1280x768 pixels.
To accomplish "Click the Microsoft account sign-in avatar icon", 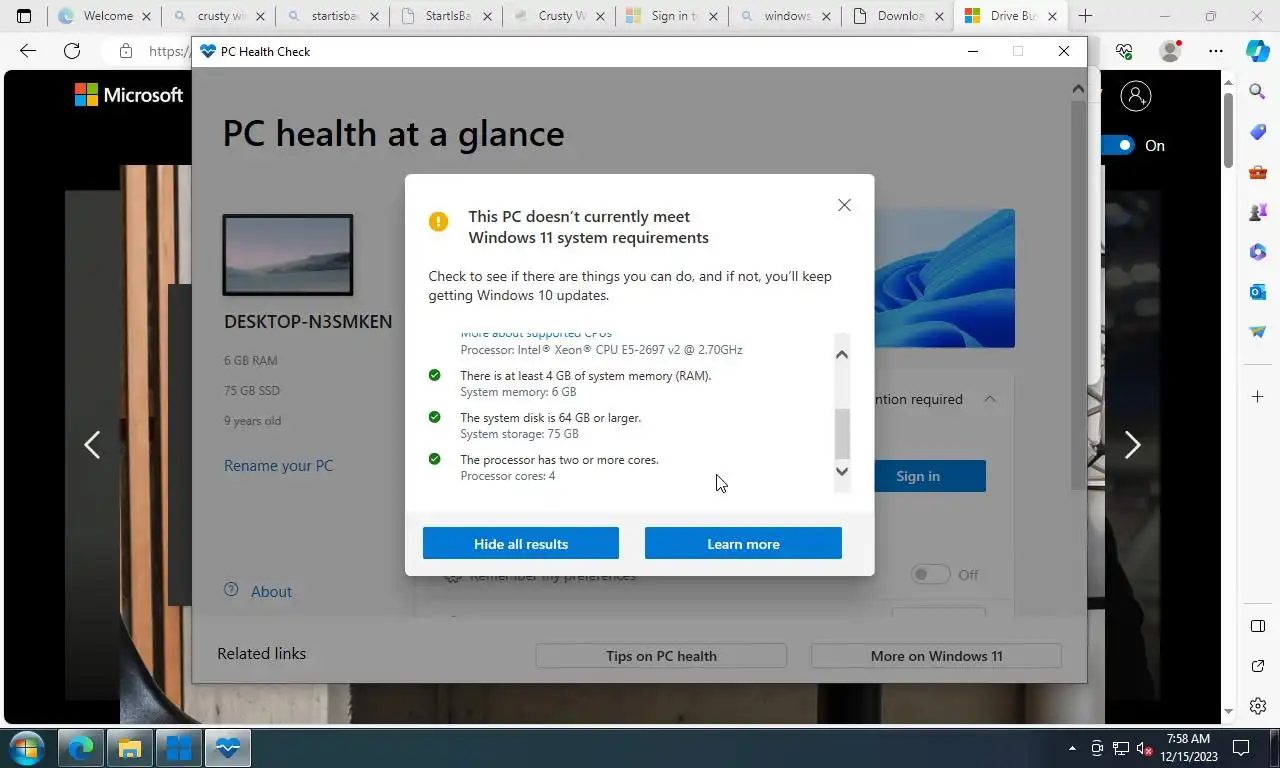I will point(1136,96).
